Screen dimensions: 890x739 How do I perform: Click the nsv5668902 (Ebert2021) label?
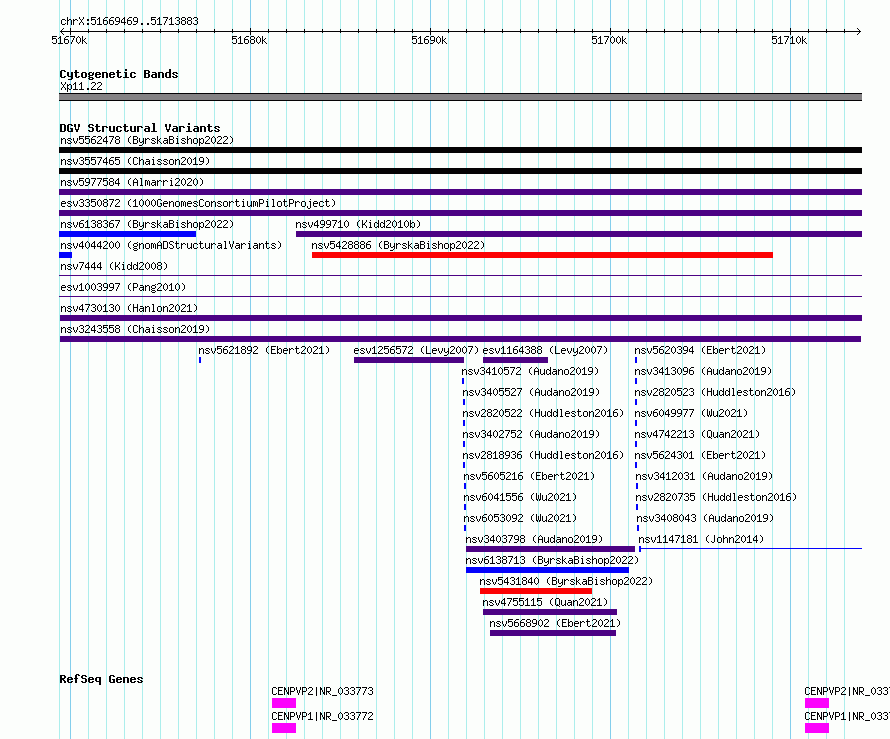(555, 623)
